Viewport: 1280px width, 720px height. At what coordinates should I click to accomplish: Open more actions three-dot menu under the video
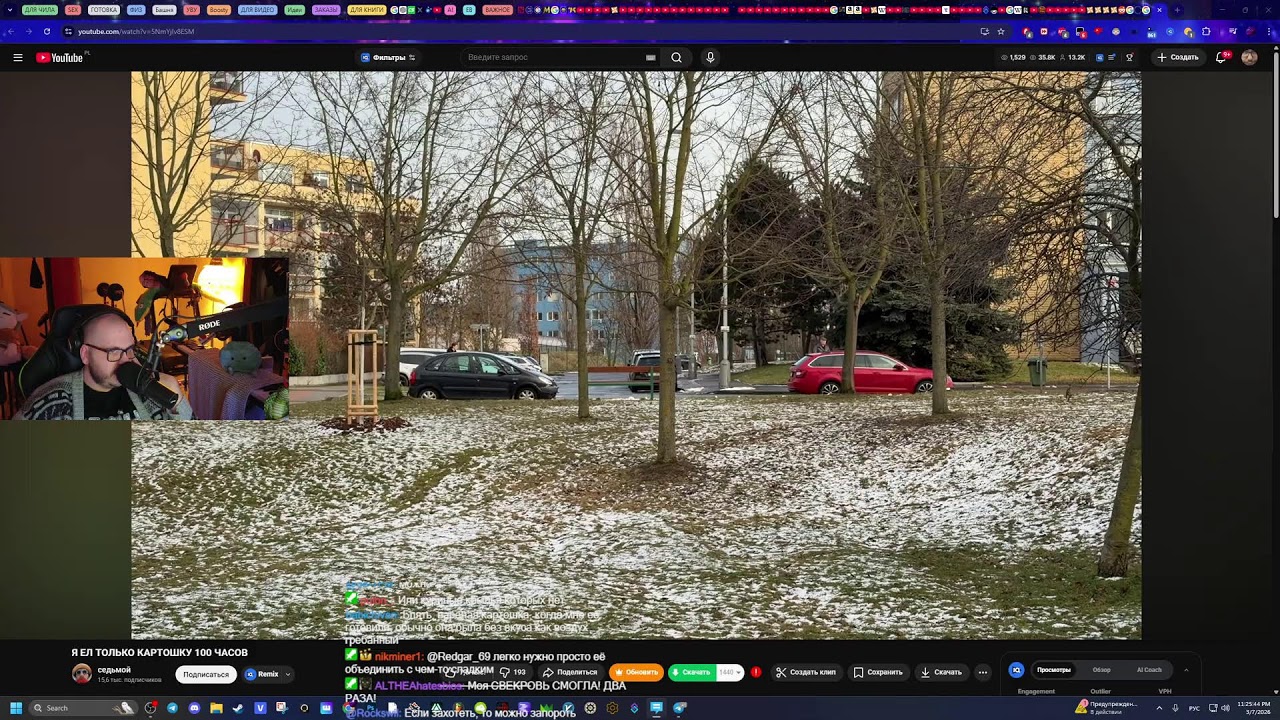982,672
